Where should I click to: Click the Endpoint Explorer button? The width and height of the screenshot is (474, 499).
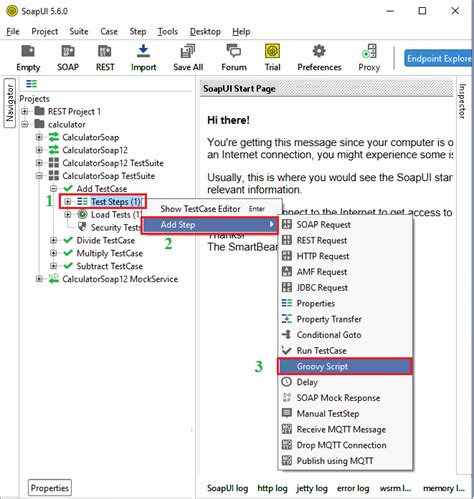(439, 59)
